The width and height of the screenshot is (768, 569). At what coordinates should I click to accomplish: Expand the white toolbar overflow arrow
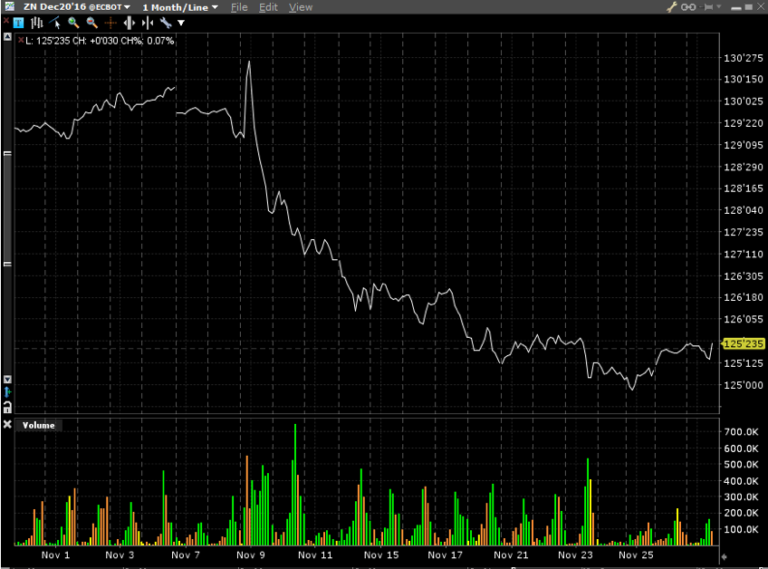click(x=181, y=23)
